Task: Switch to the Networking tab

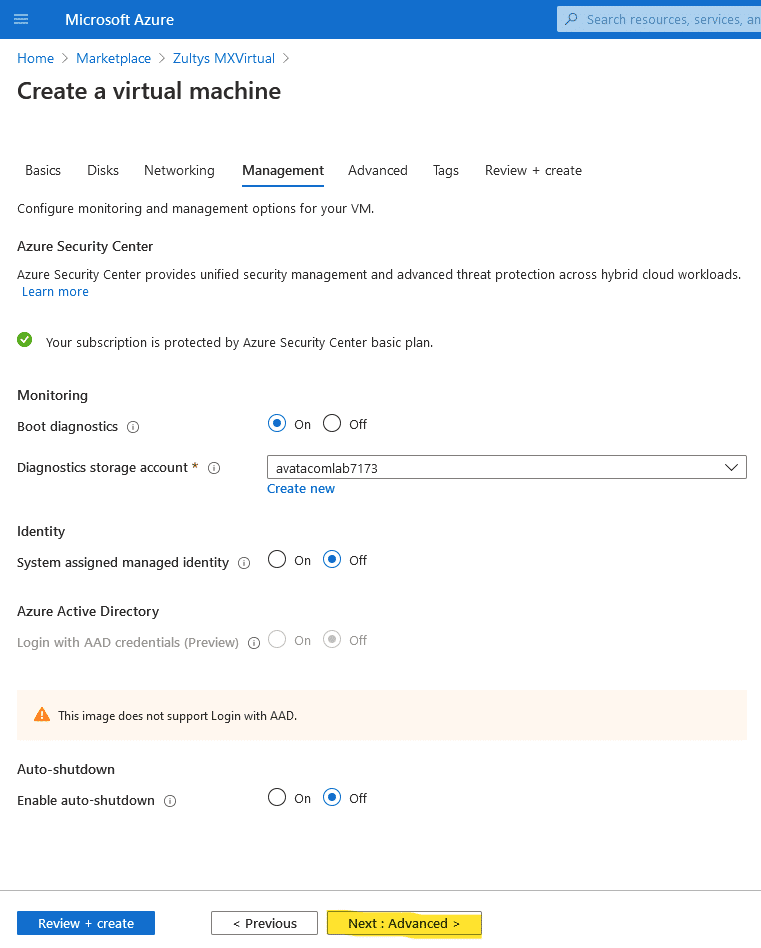Action: point(180,170)
